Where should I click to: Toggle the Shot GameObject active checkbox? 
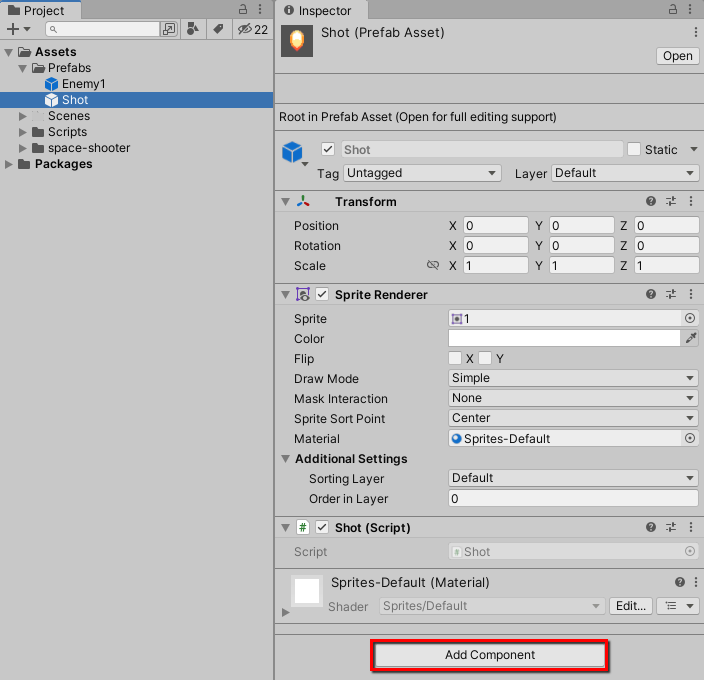coord(328,149)
